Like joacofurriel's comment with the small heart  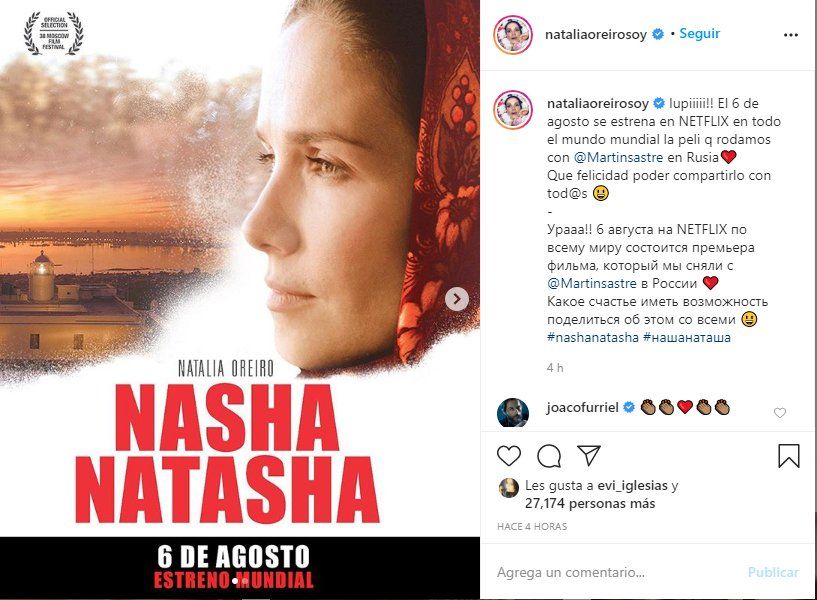click(x=779, y=413)
